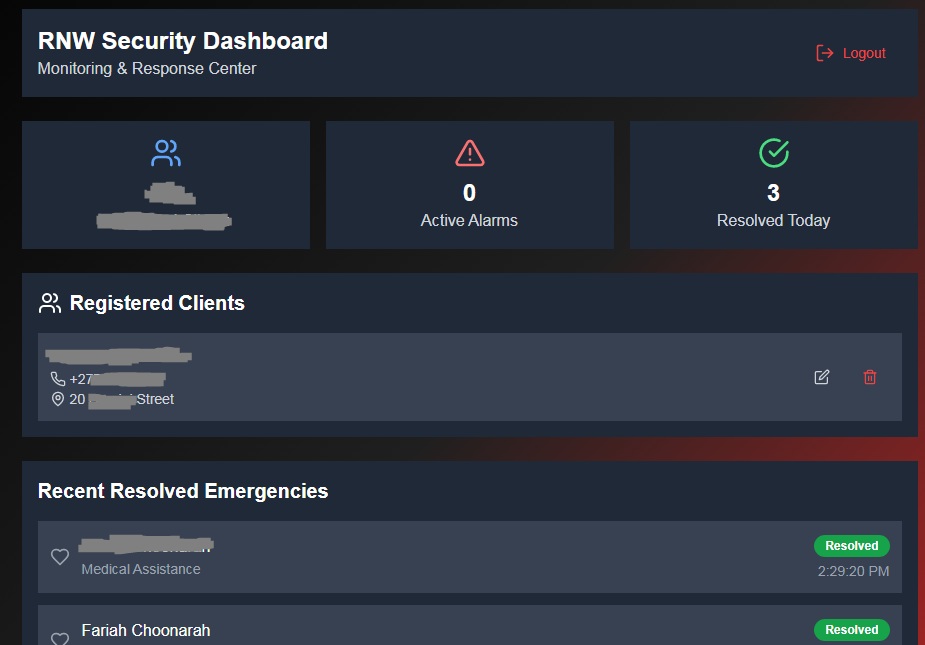The width and height of the screenshot is (925, 645).
Task: Click the red alarm triangle icon
Action: [x=470, y=153]
